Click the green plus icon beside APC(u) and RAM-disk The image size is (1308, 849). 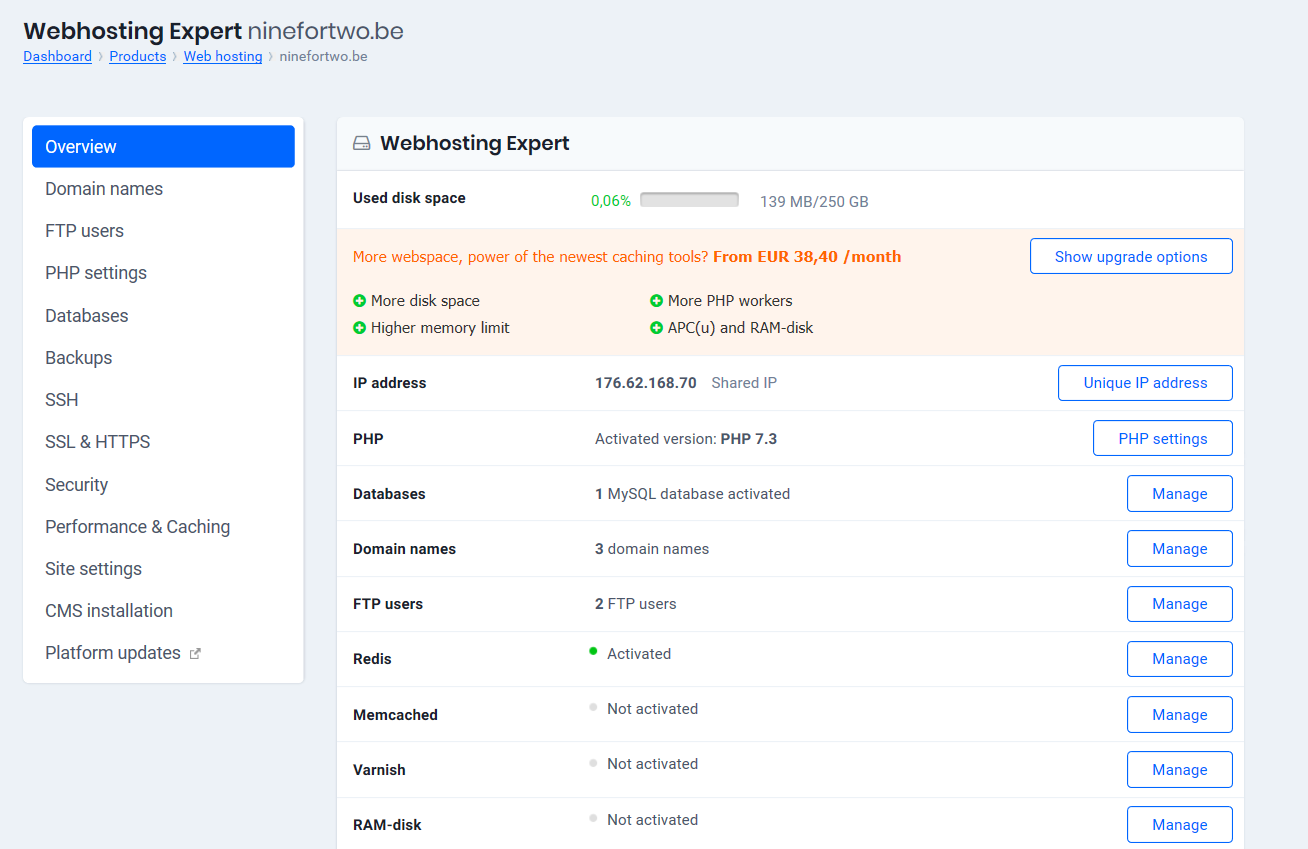(658, 327)
